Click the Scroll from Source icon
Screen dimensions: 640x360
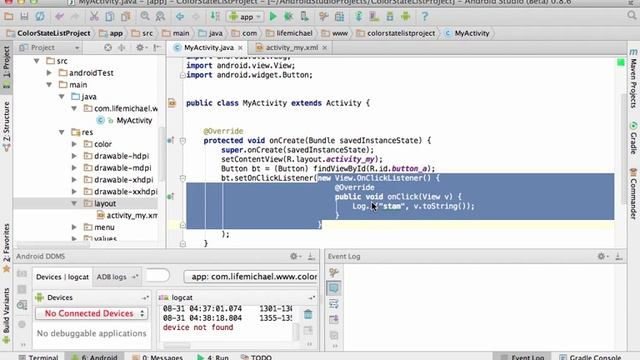point(108,48)
